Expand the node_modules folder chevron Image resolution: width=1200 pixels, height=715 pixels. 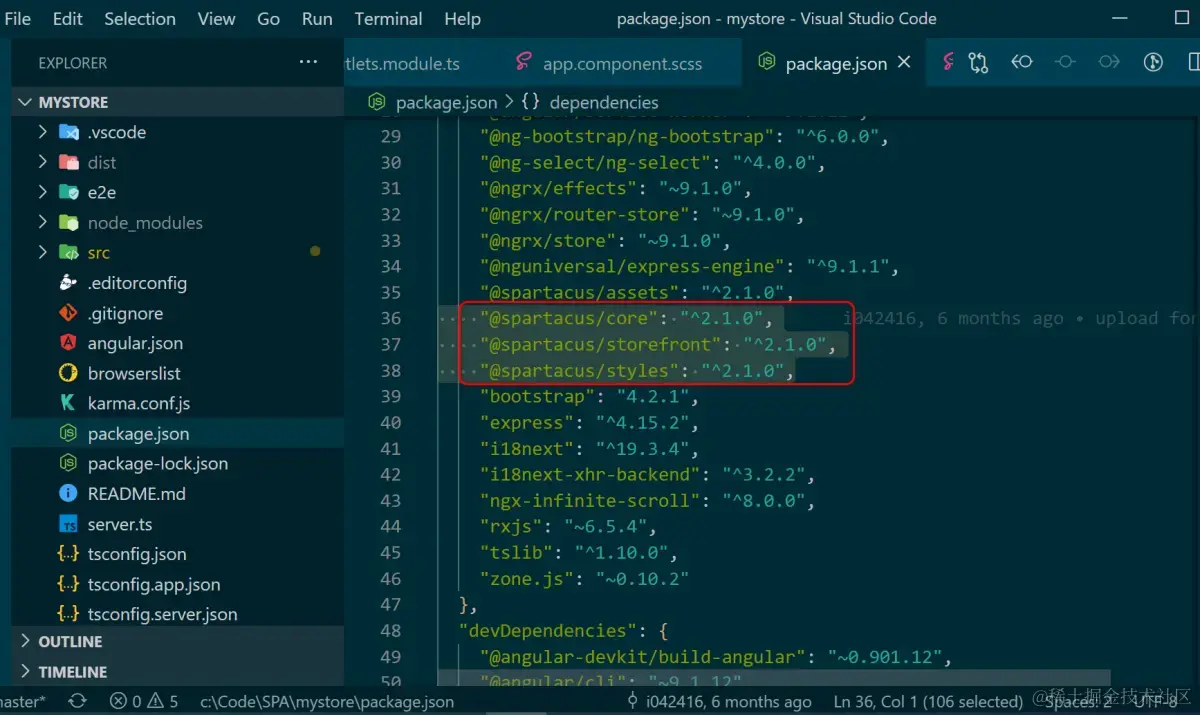click(42, 222)
